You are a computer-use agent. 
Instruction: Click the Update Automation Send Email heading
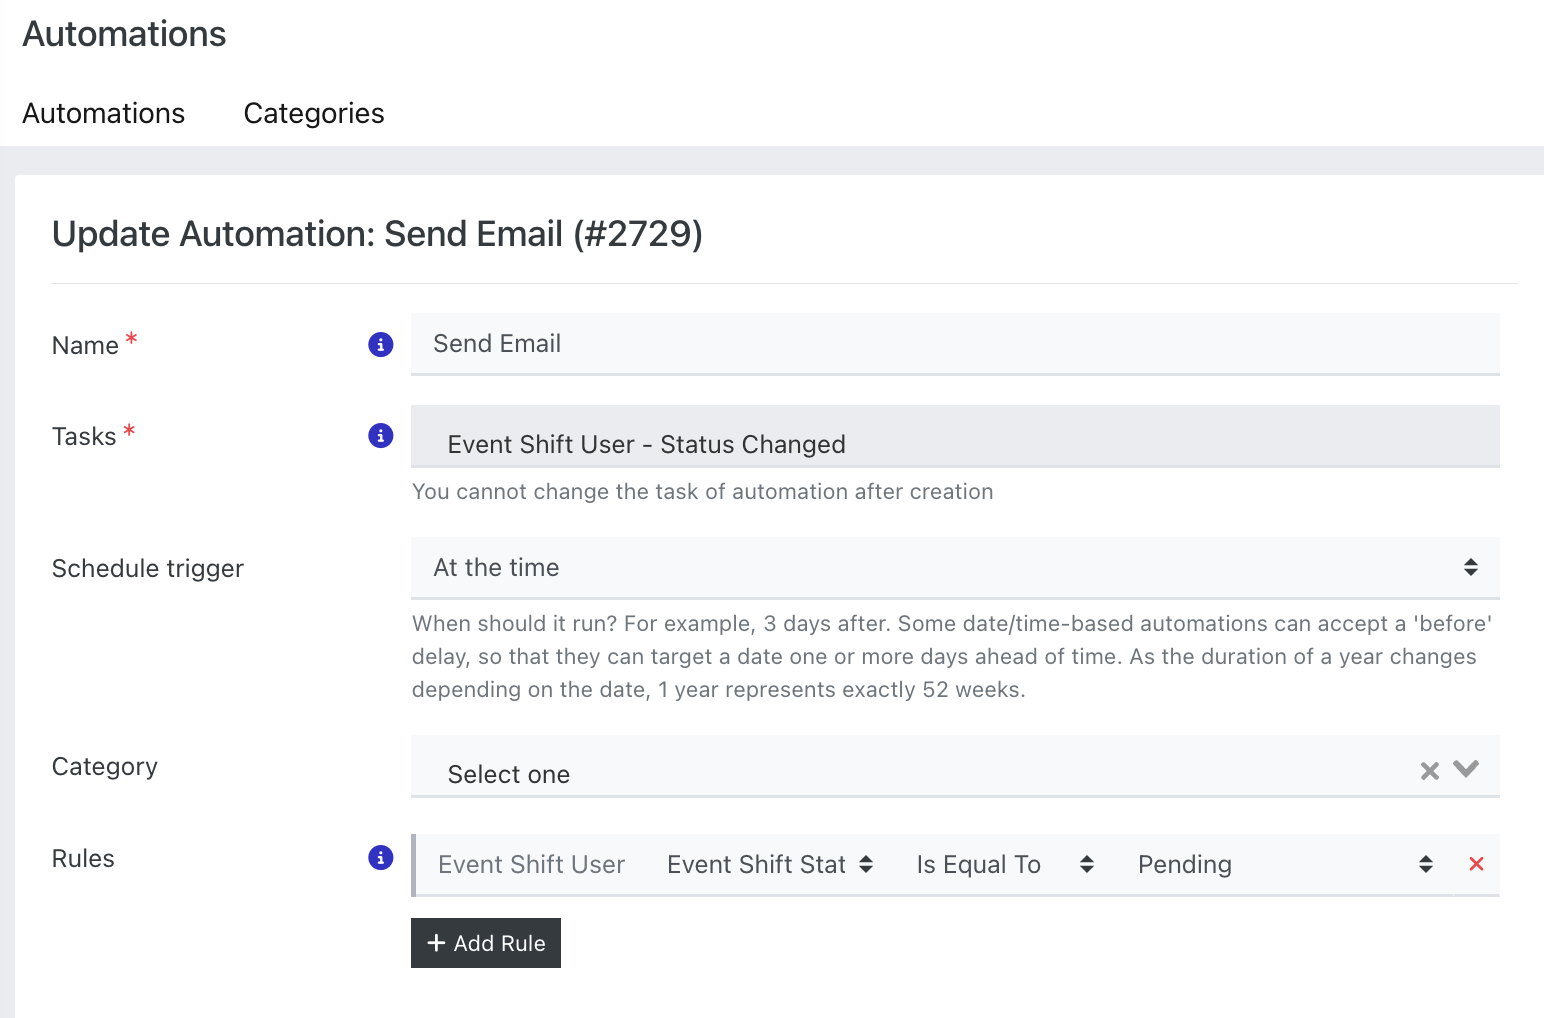coord(377,234)
